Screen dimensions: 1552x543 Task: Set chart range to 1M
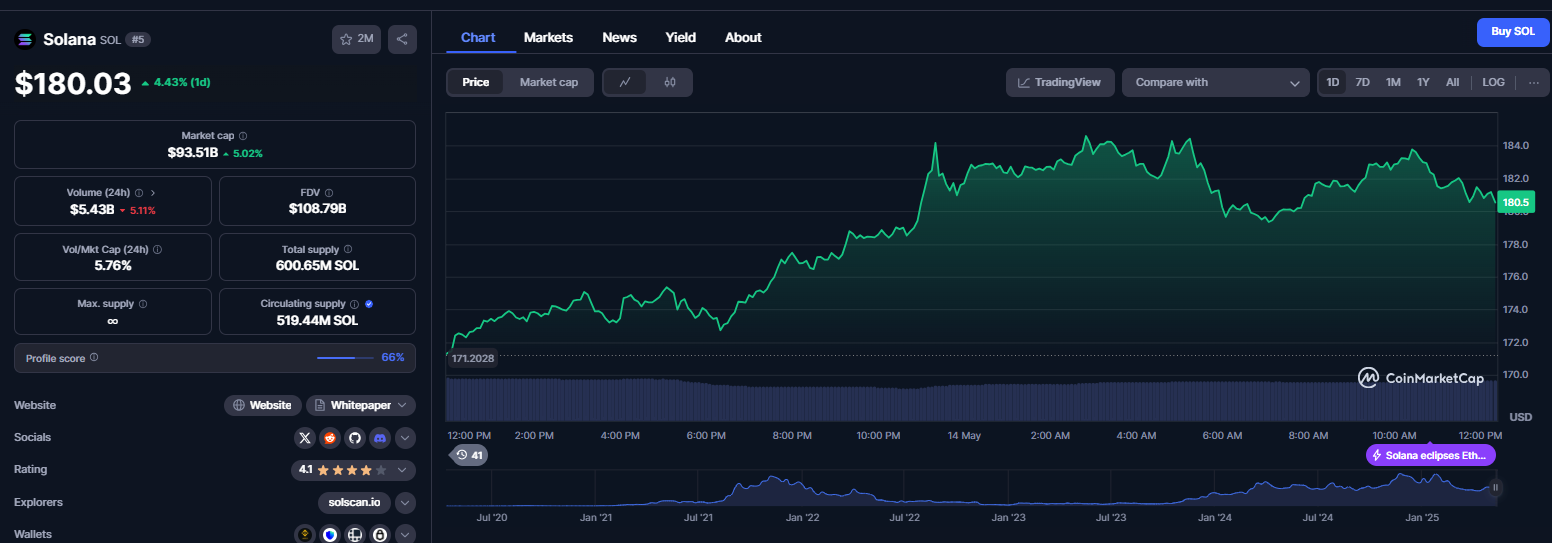click(x=1393, y=82)
